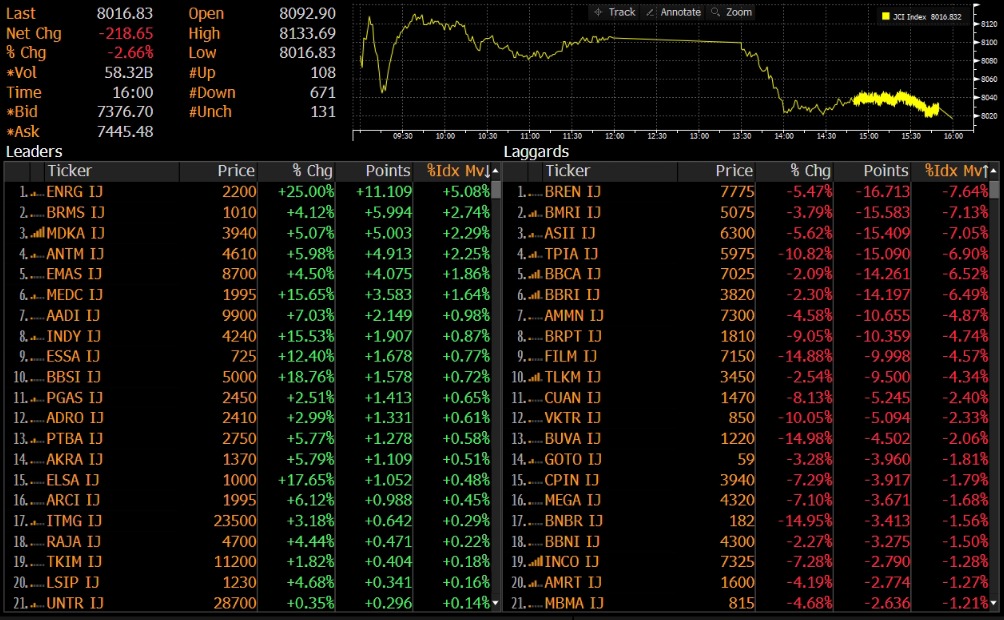Open BREN IJ ticker in Laggards
This screenshot has width=1004, height=620.
click(572, 191)
